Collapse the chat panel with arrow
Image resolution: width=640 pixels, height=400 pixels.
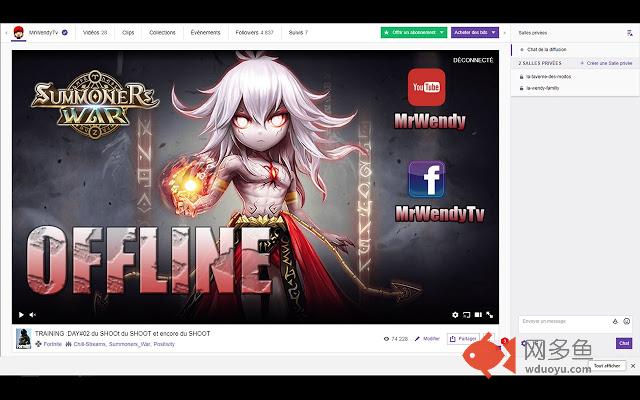tap(505, 32)
